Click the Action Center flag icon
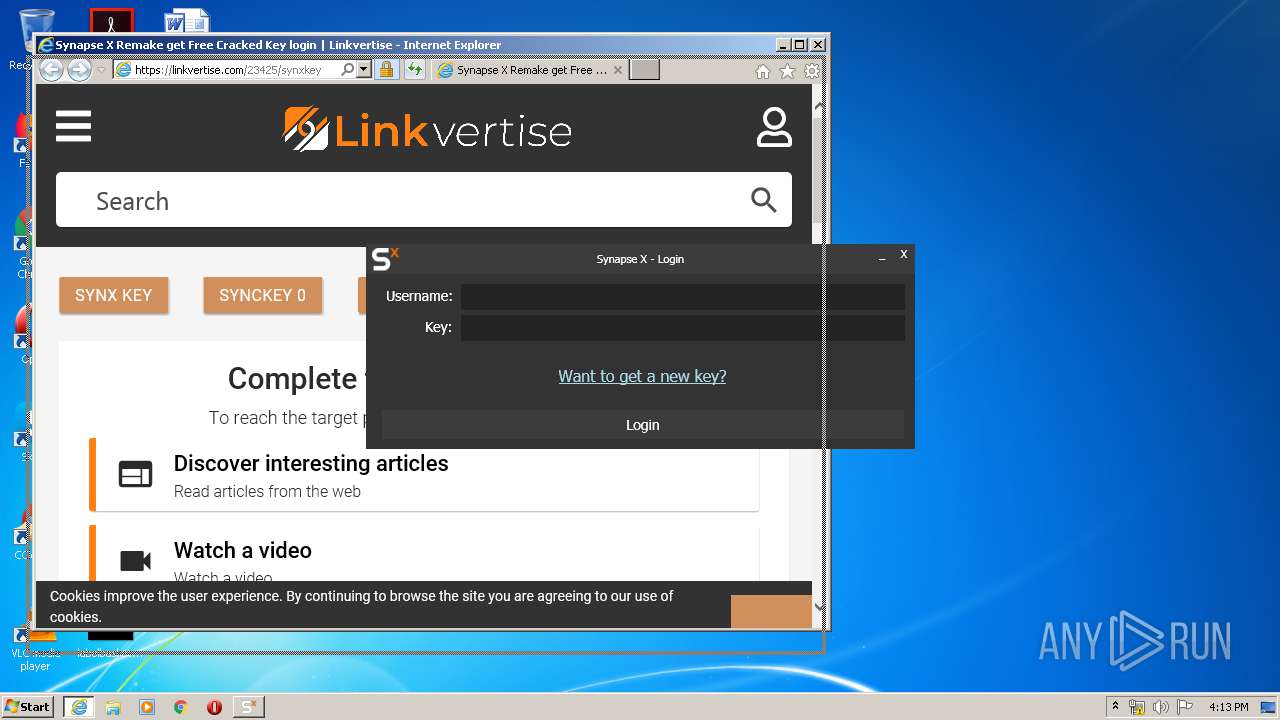 coord(1185,707)
